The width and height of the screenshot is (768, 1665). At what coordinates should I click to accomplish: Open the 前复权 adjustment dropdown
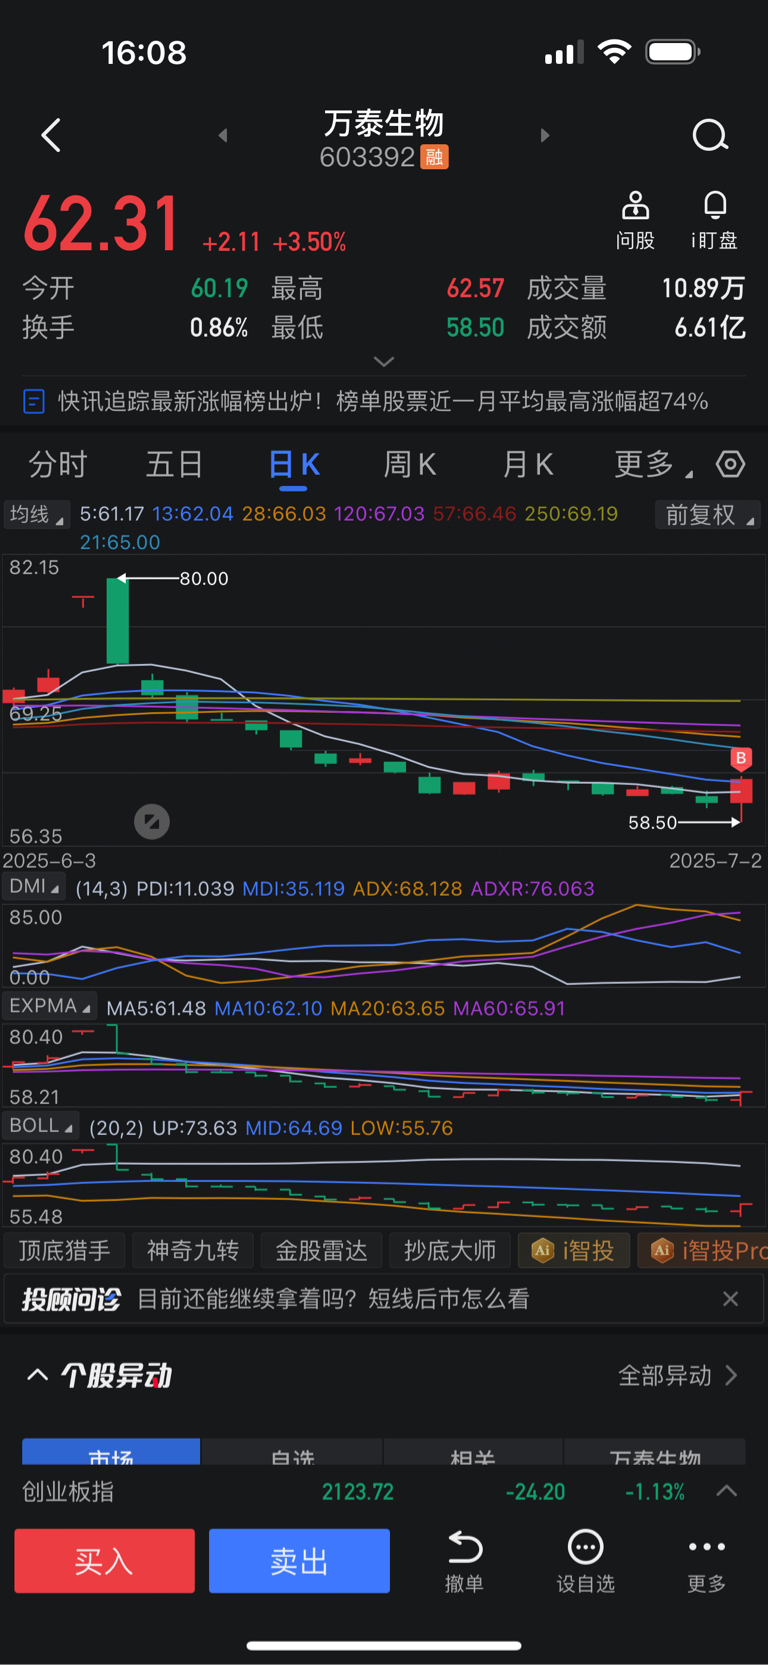click(709, 515)
